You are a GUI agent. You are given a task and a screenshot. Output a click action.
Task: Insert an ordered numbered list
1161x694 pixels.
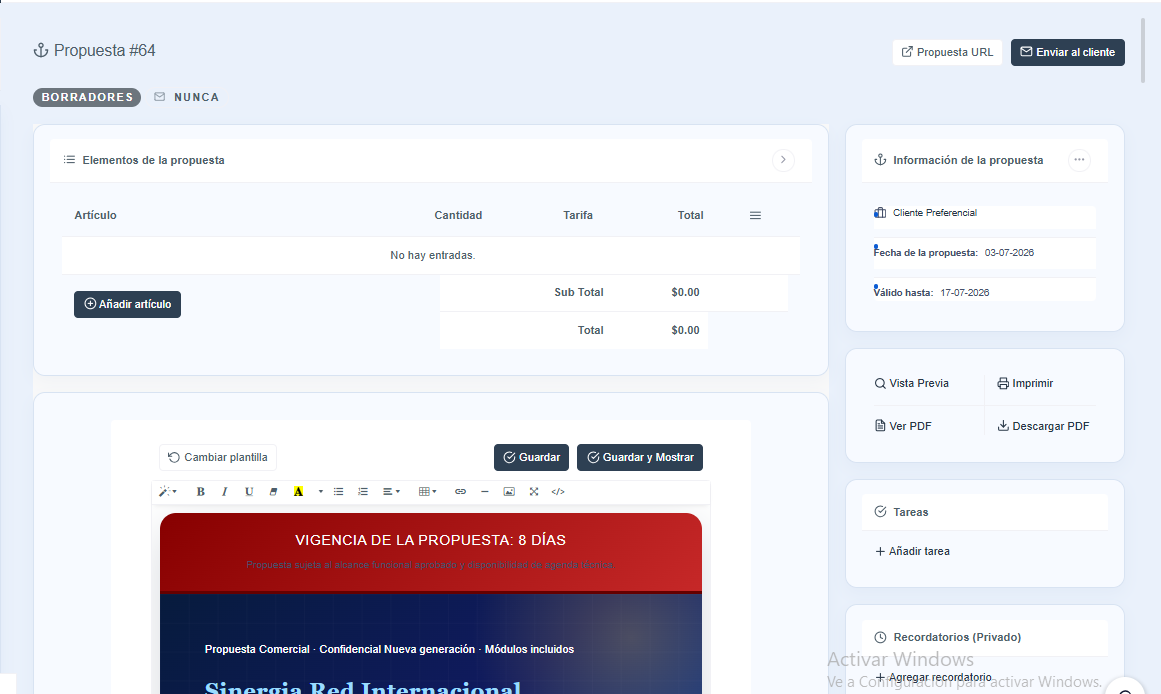[363, 492]
